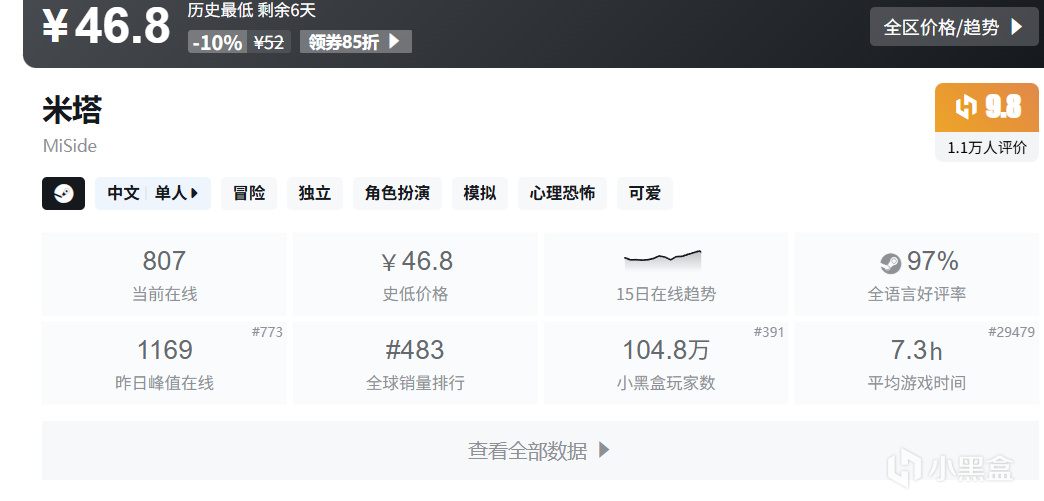
Task: Select the 心理恐怖 tag
Action: coord(562,194)
